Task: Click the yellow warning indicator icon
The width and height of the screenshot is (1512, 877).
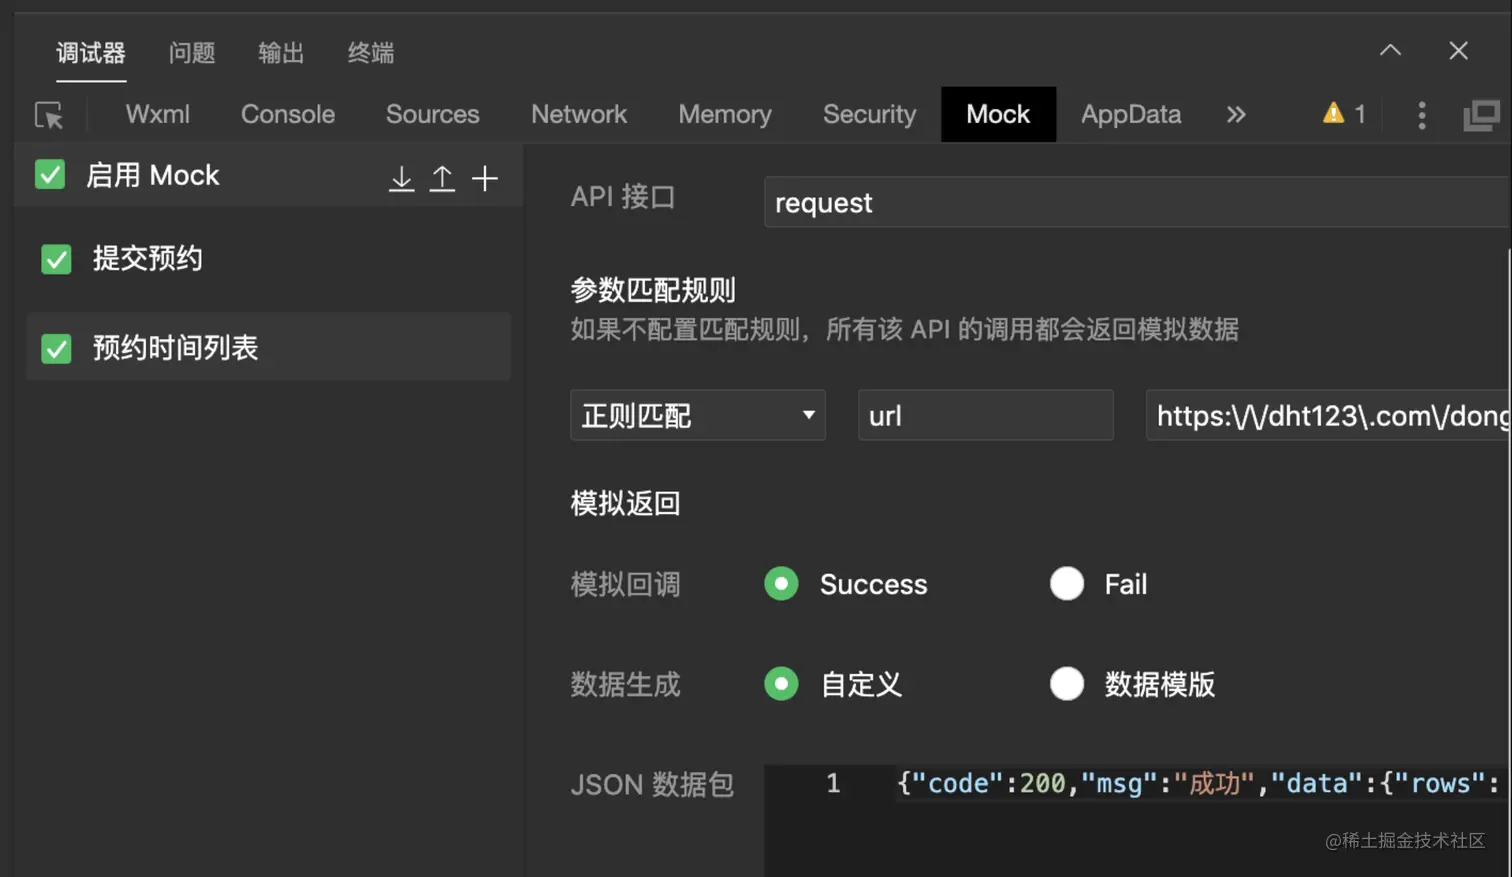Action: click(x=1333, y=114)
